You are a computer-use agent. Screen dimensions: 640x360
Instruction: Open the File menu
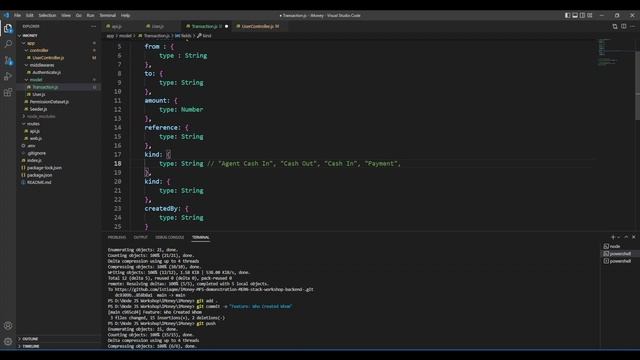click(x=18, y=15)
